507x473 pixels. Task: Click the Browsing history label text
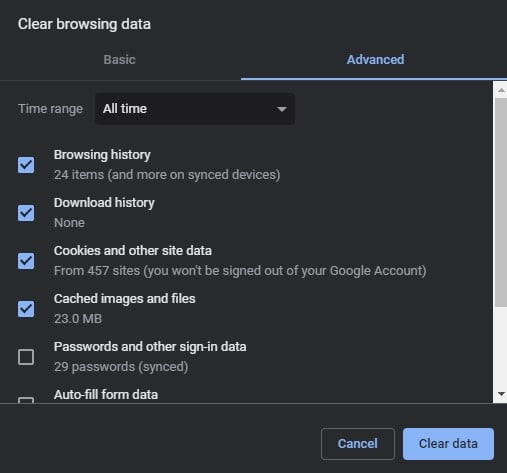click(102, 155)
